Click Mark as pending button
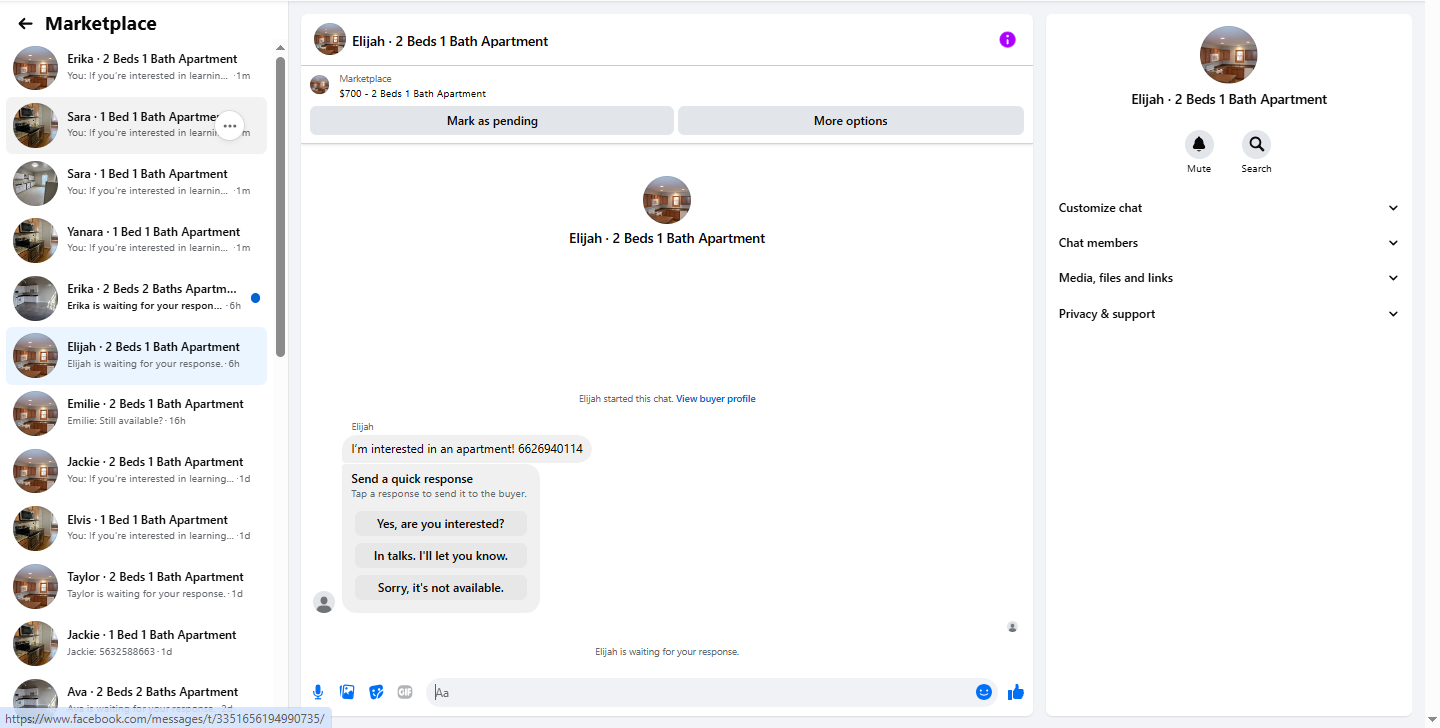The image size is (1440, 728). [x=492, y=121]
